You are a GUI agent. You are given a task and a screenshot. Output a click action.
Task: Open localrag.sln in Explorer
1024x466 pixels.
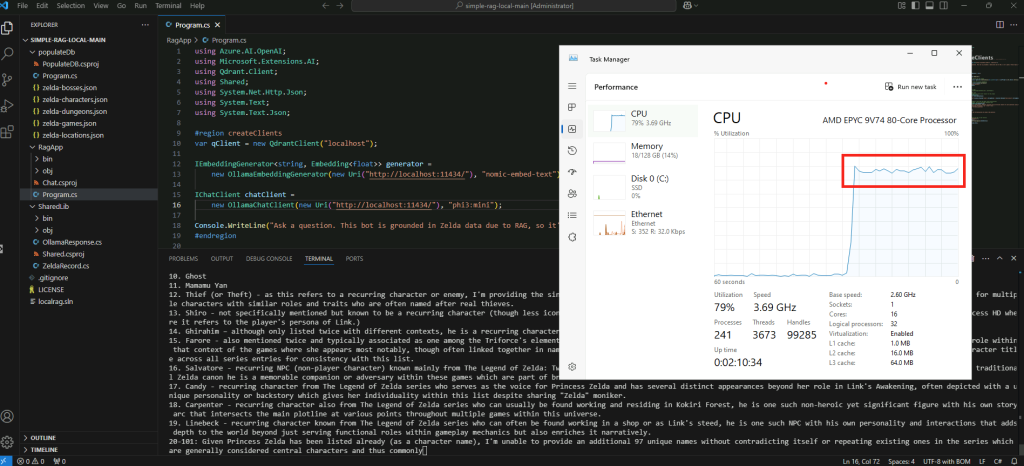click(55, 302)
